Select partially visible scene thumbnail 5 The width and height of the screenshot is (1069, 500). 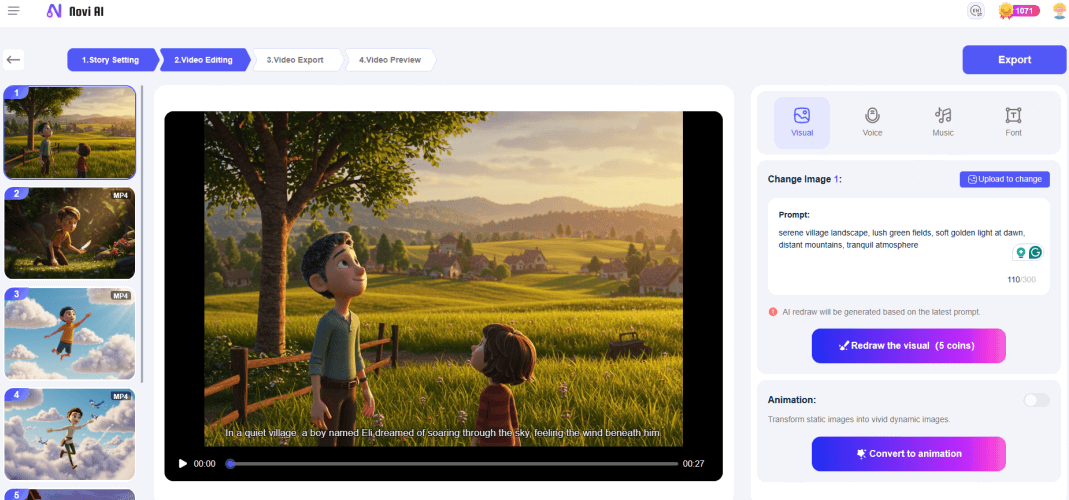coord(70,495)
